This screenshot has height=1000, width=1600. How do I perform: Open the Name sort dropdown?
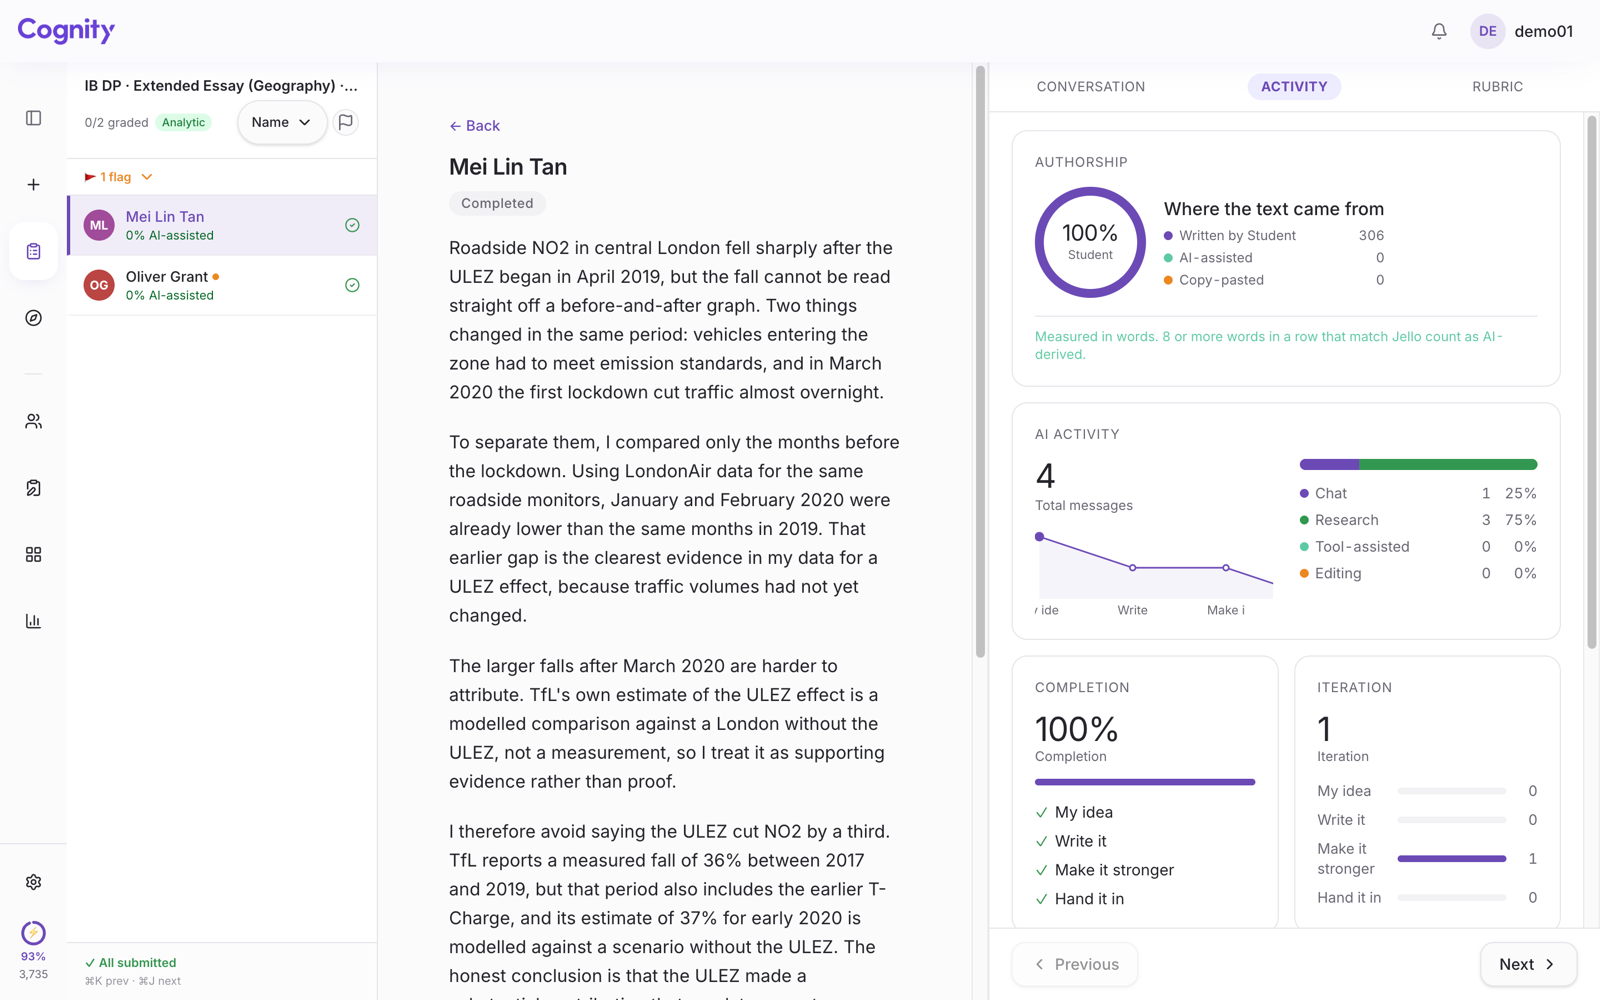[282, 122]
